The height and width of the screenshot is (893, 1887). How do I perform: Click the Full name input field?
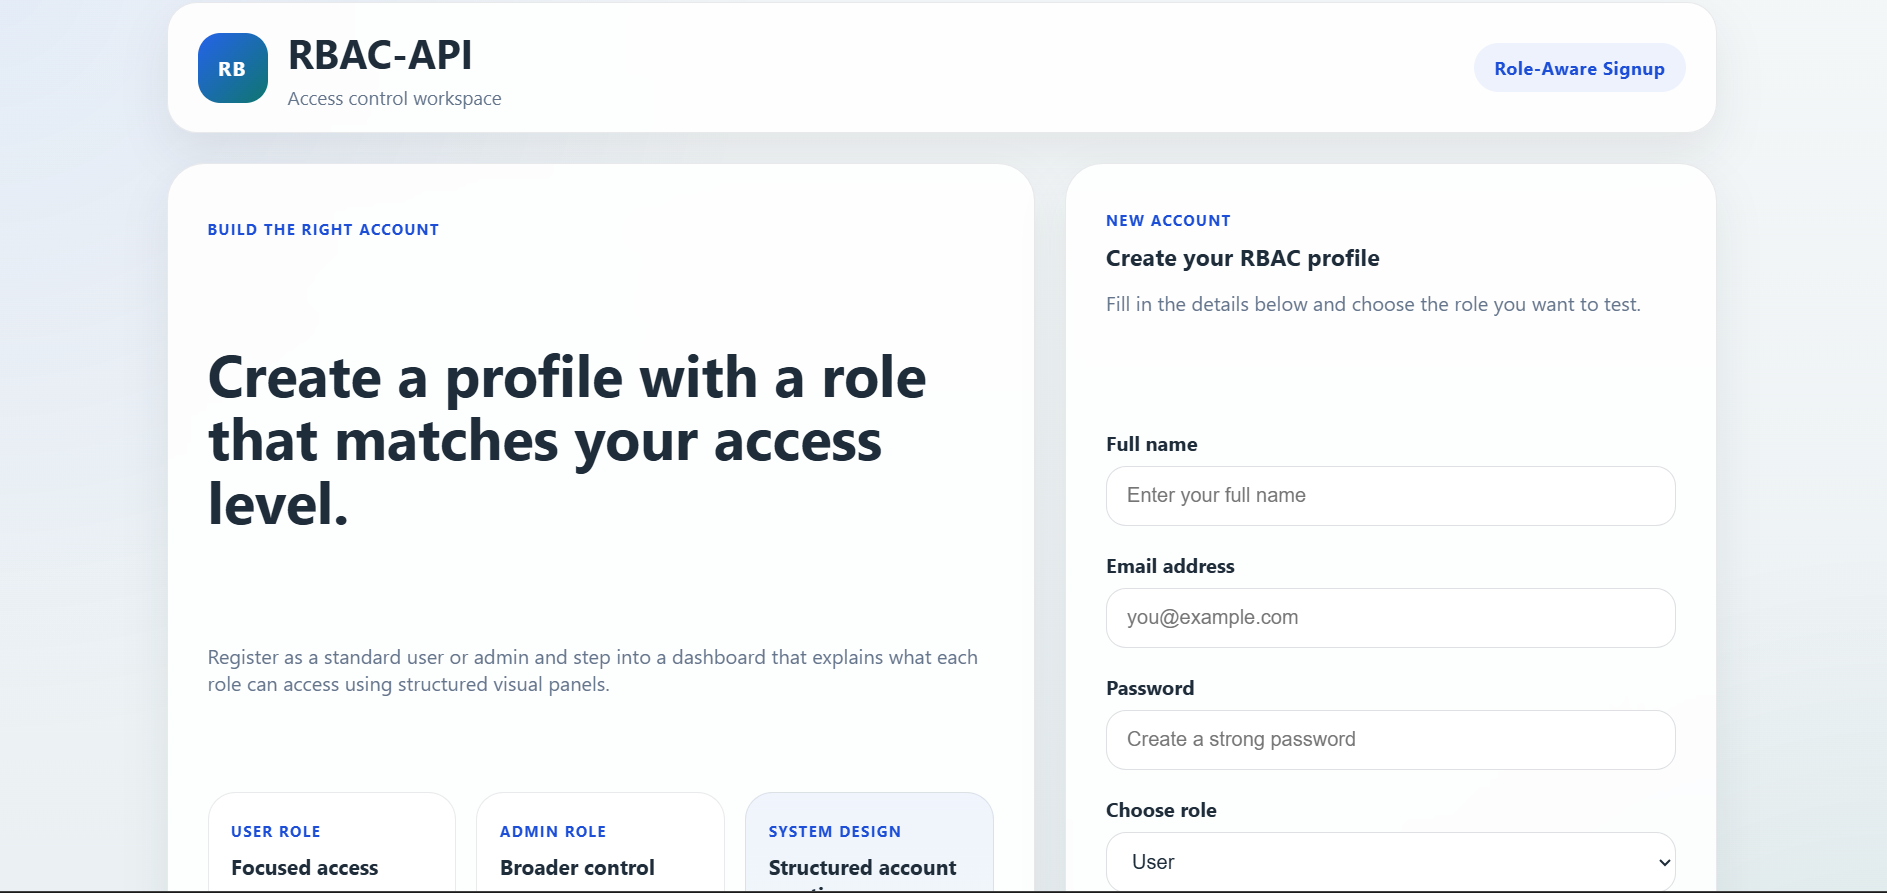tap(1389, 496)
